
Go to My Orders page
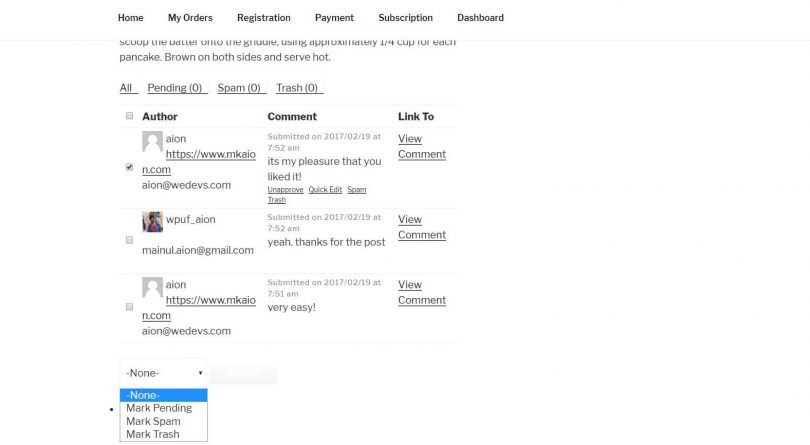190,18
